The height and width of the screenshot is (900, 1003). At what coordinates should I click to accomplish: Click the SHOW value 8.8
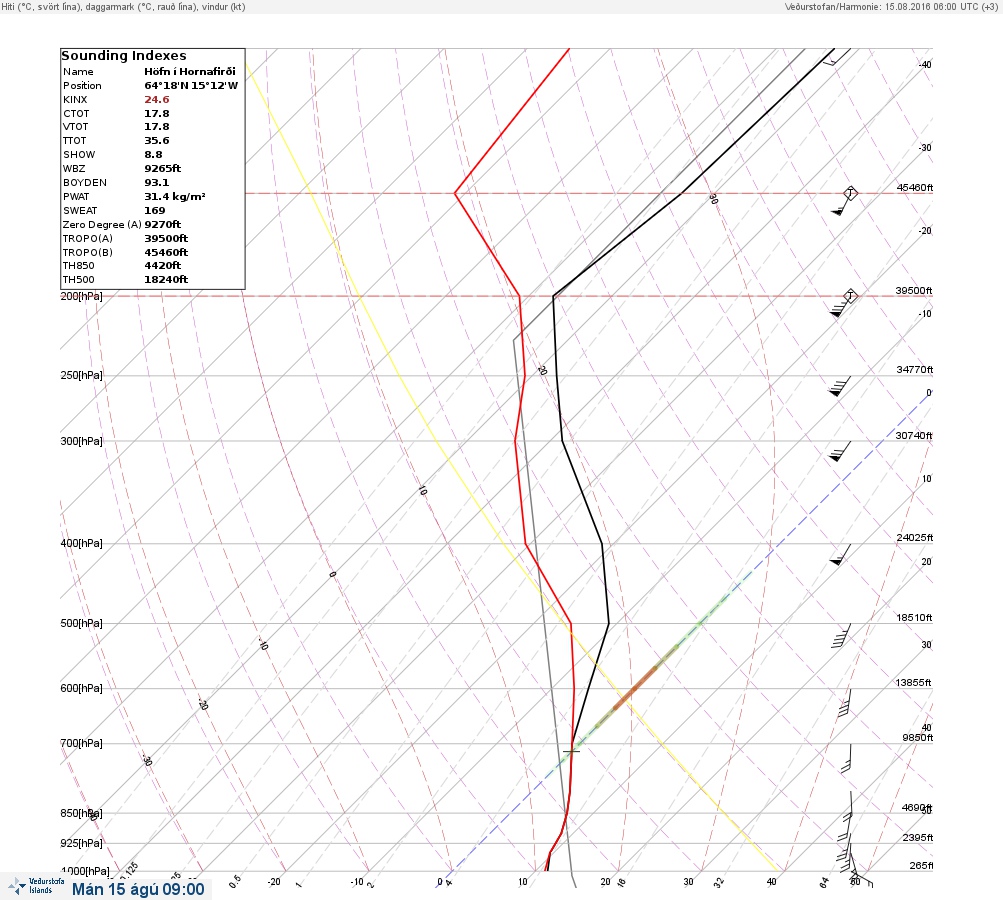click(154, 155)
